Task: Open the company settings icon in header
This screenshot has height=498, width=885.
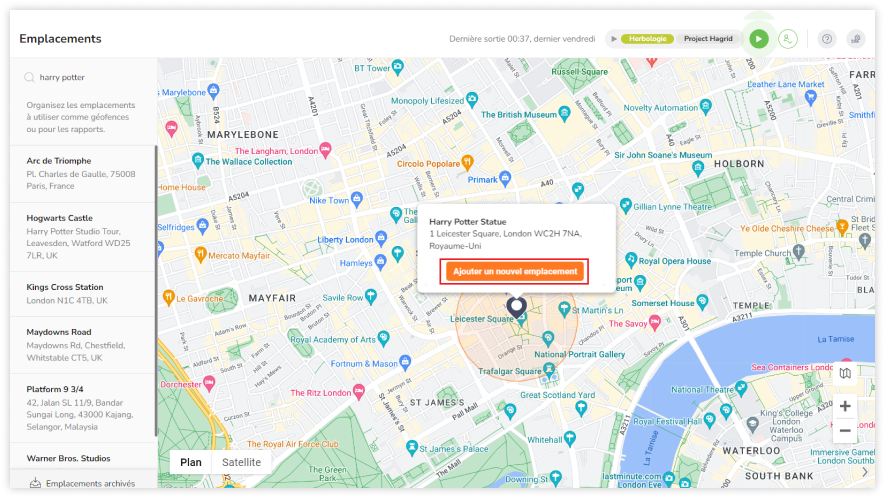Action: point(856,39)
